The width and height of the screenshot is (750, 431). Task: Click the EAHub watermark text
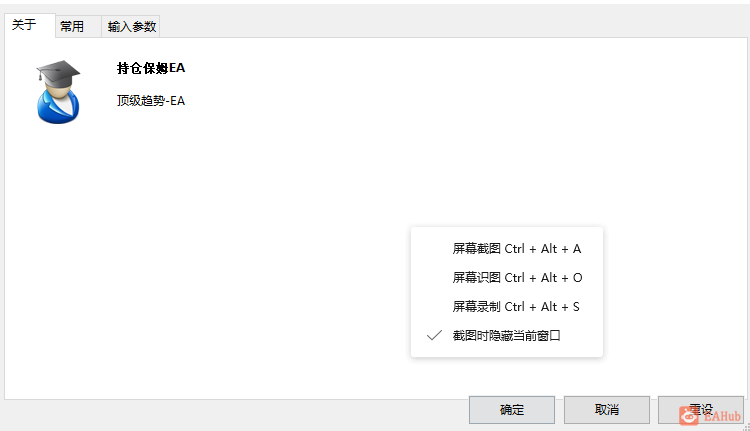click(722, 416)
